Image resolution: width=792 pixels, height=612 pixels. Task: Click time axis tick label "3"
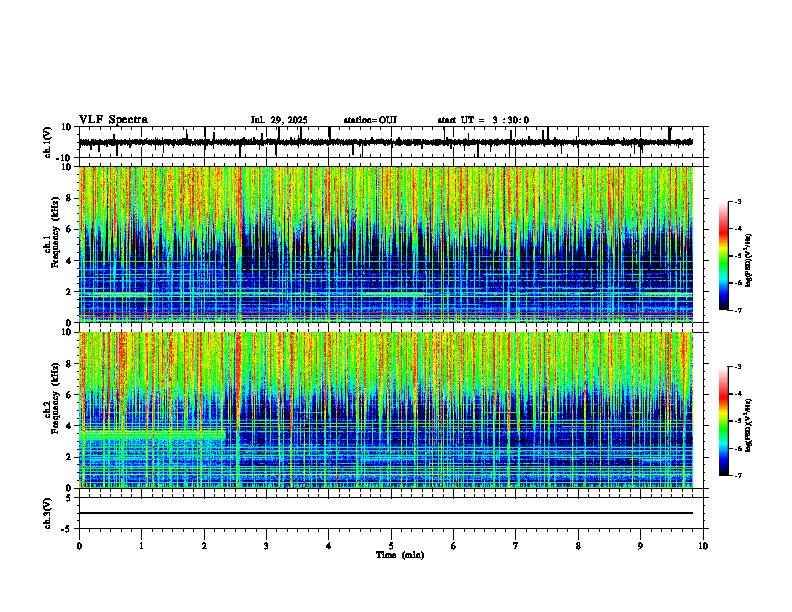tap(266, 546)
